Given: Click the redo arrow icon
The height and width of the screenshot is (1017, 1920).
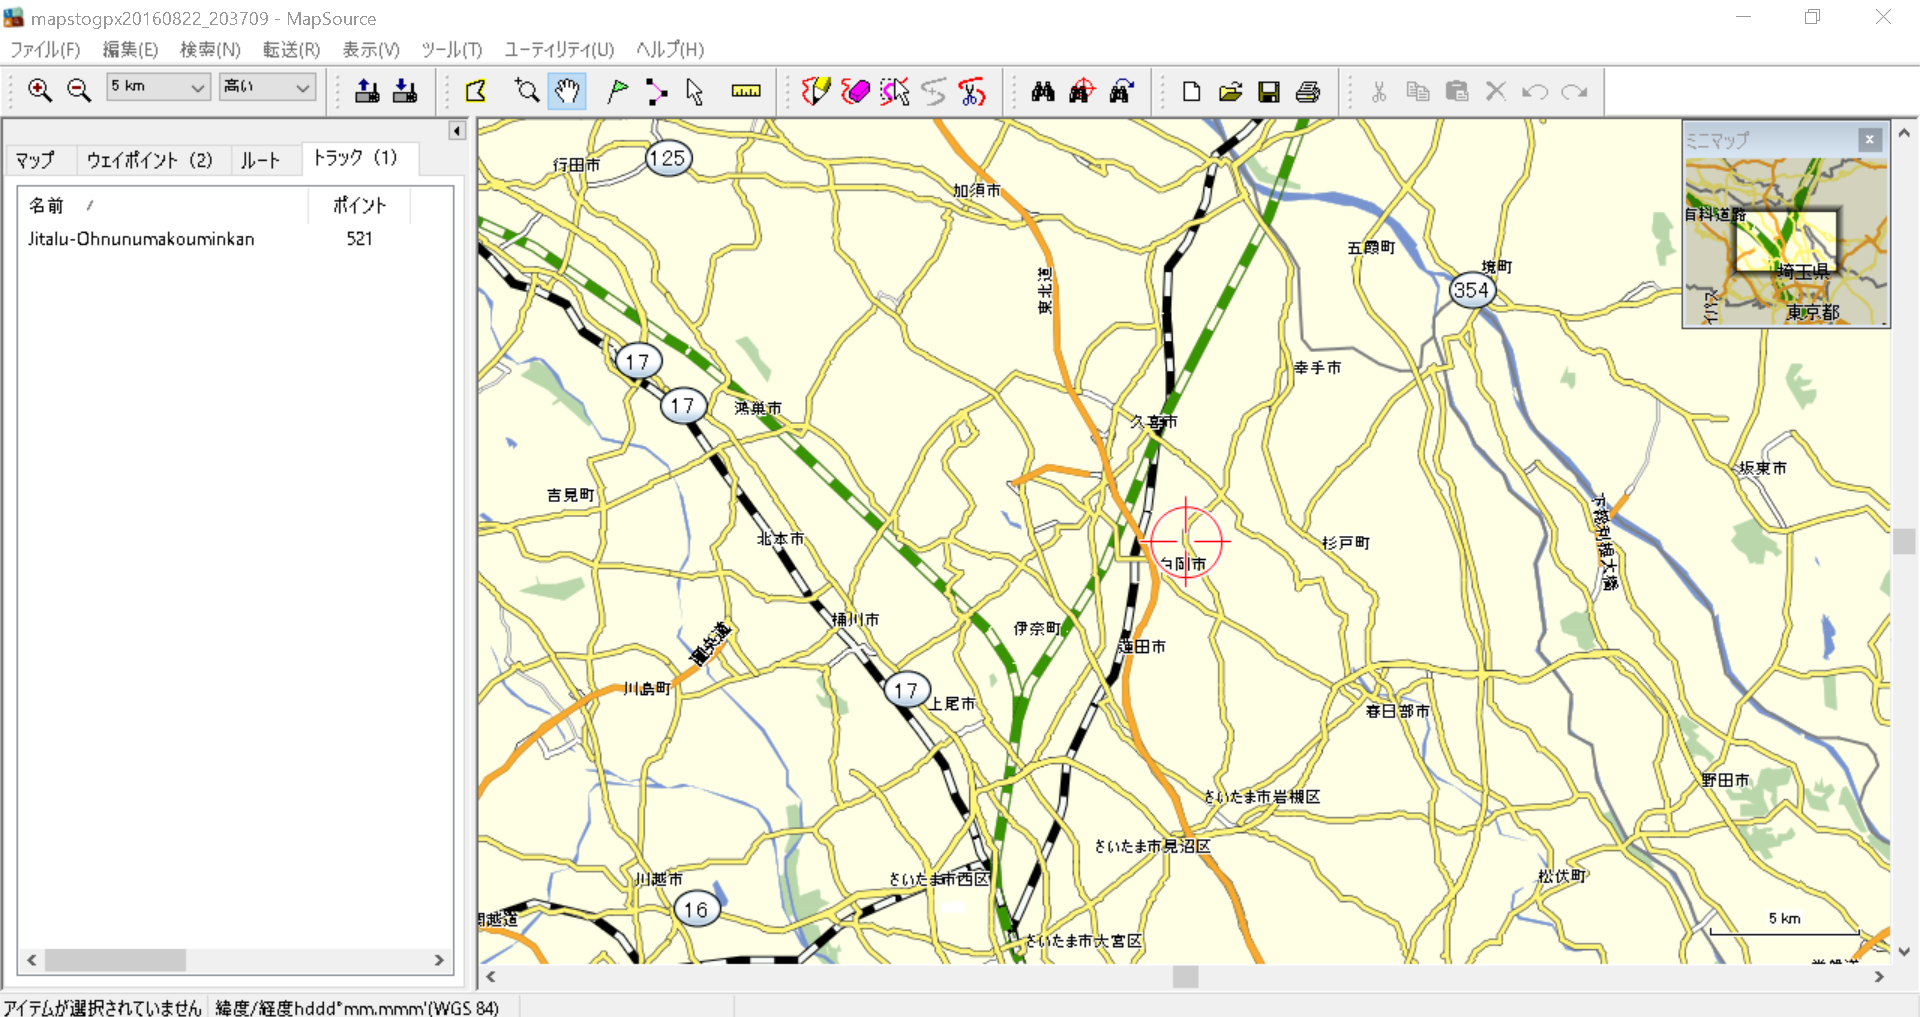Looking at the screenshot, I should coord(1574,91).
